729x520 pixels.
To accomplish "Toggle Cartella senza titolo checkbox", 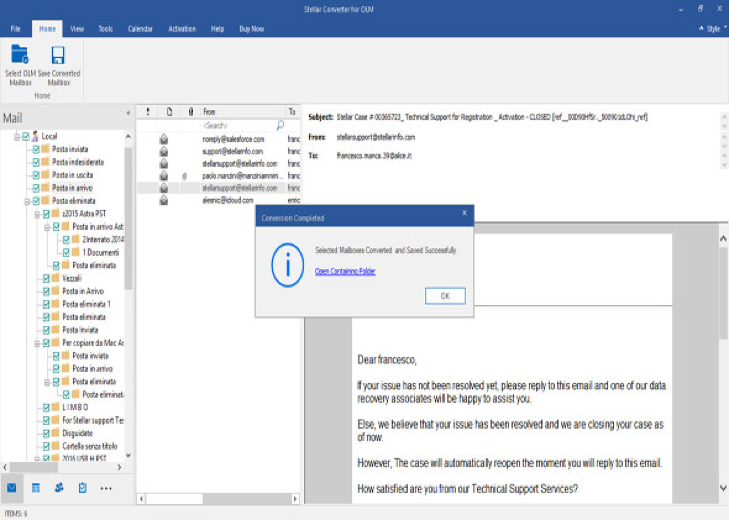I will coord(46,446).
